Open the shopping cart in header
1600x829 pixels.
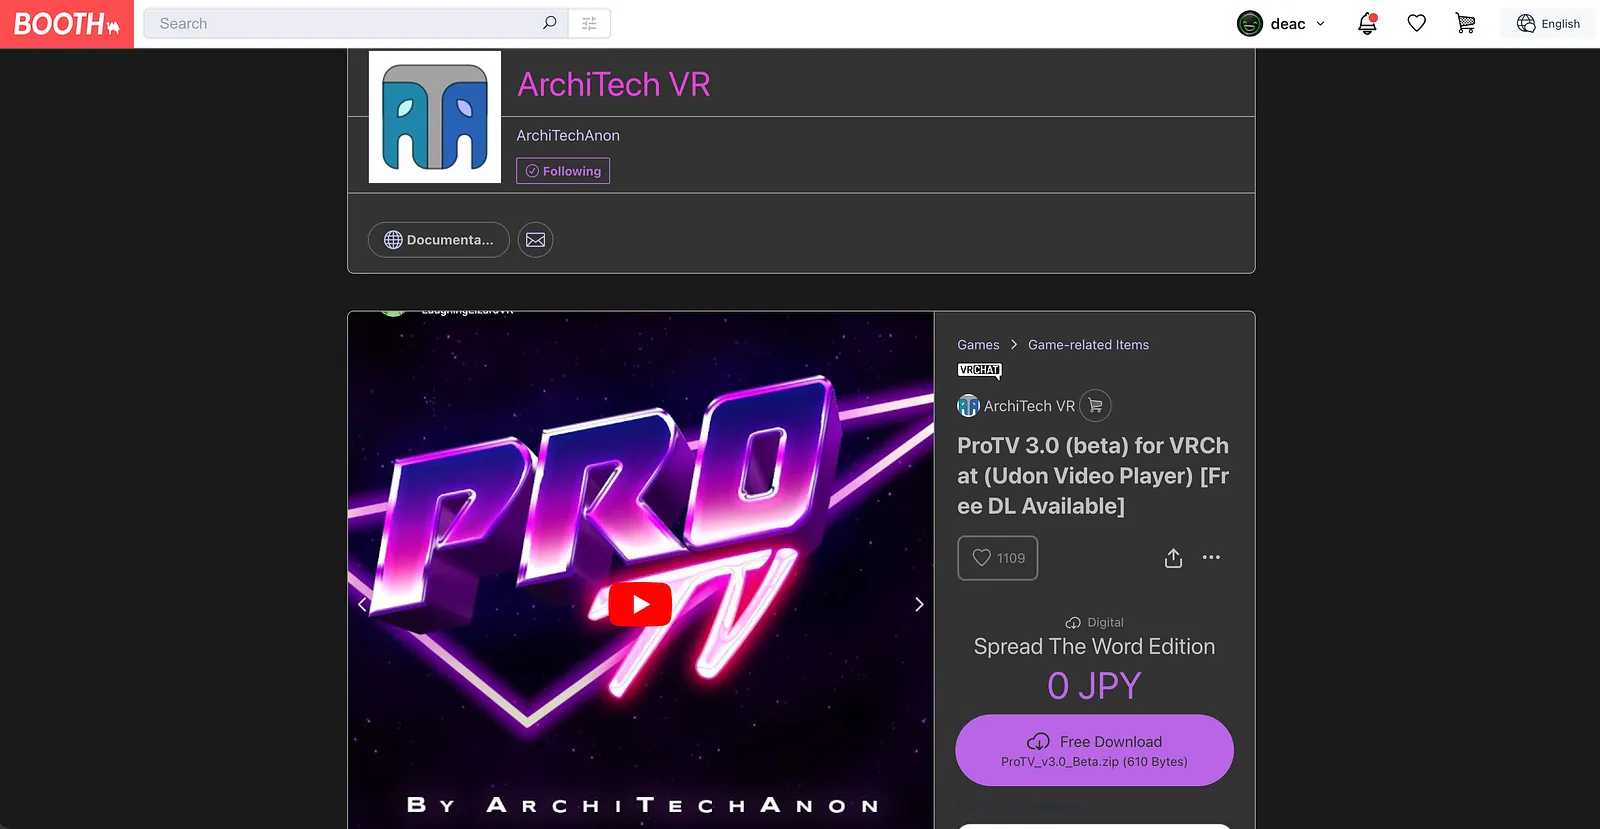tap(1465, 23)
